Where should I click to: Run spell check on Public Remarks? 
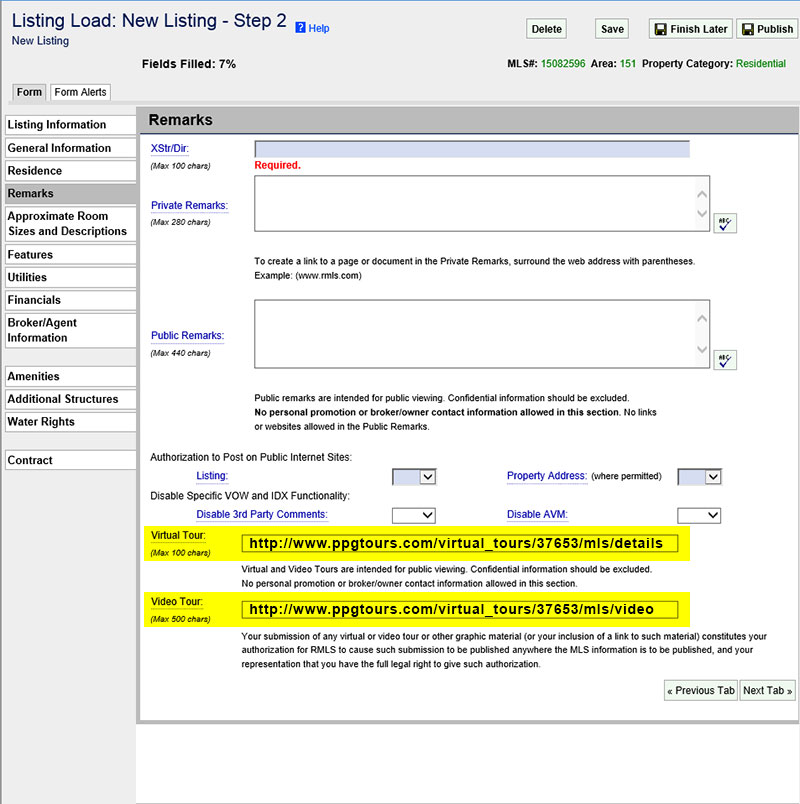[725, 360]
